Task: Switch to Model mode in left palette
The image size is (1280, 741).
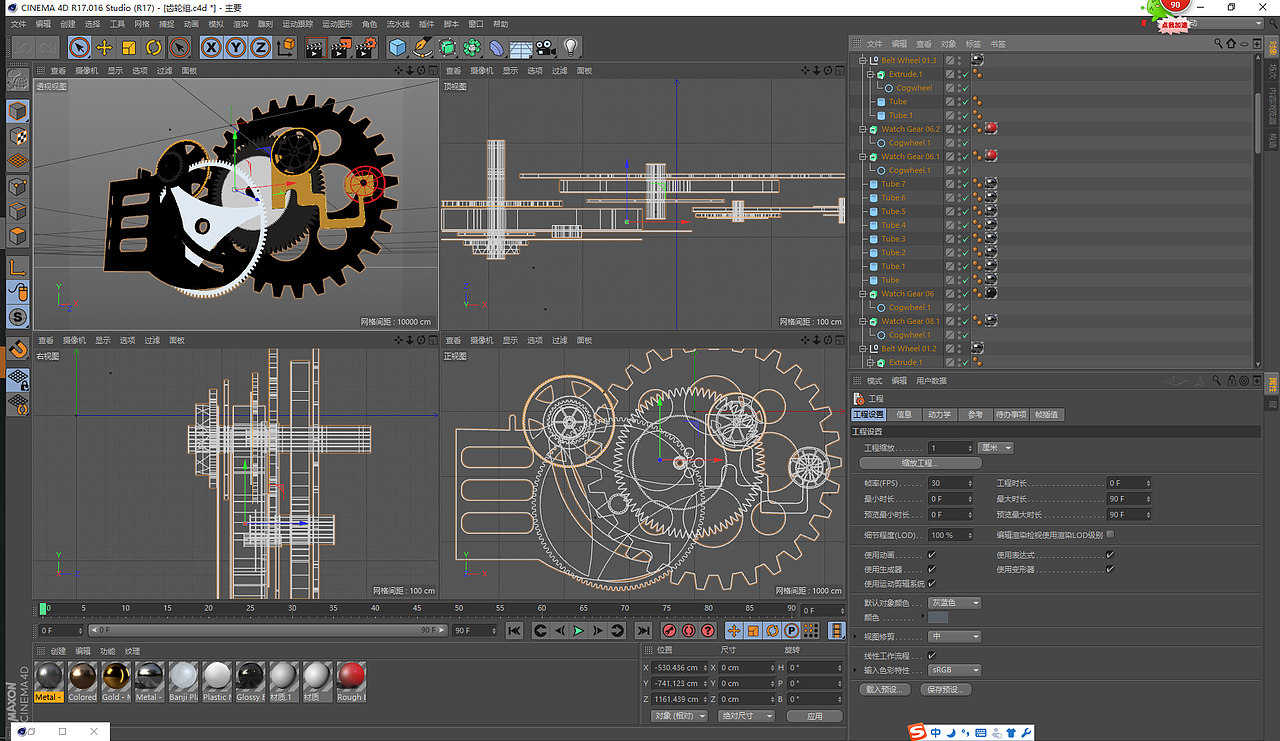Action: point(18,111)
